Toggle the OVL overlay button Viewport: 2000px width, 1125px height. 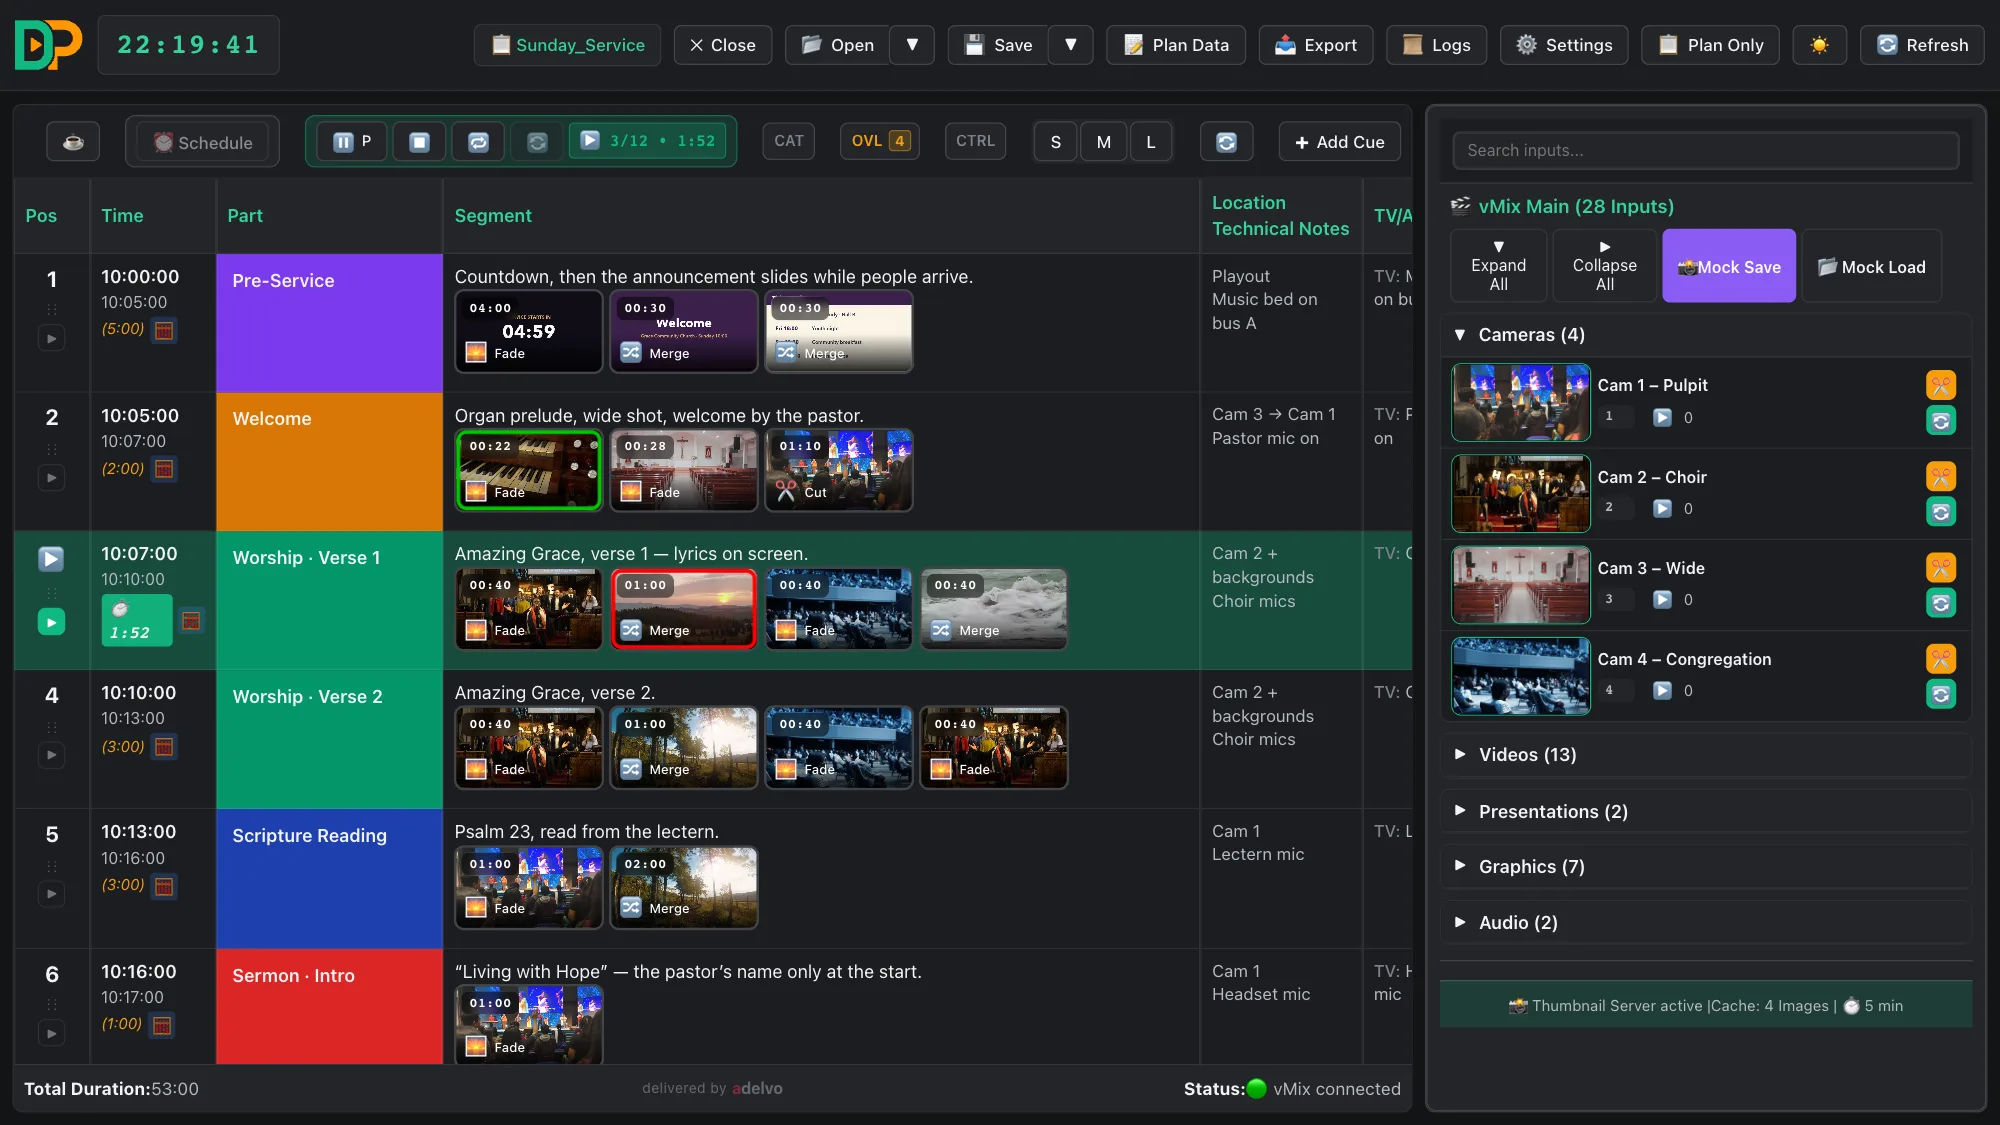click(x=880, y=141)
